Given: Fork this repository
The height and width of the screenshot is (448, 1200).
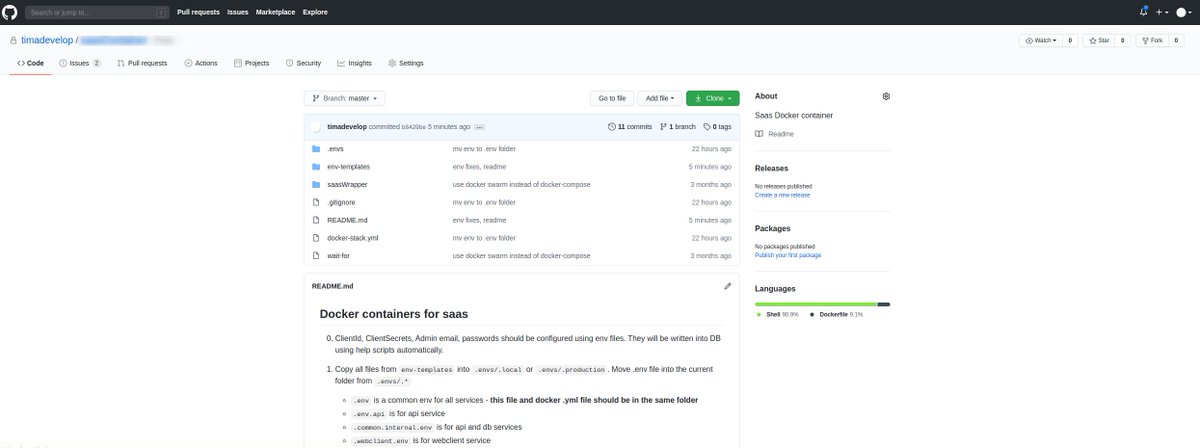Looking at the screenshot, I should click(x=1153, y=40).
